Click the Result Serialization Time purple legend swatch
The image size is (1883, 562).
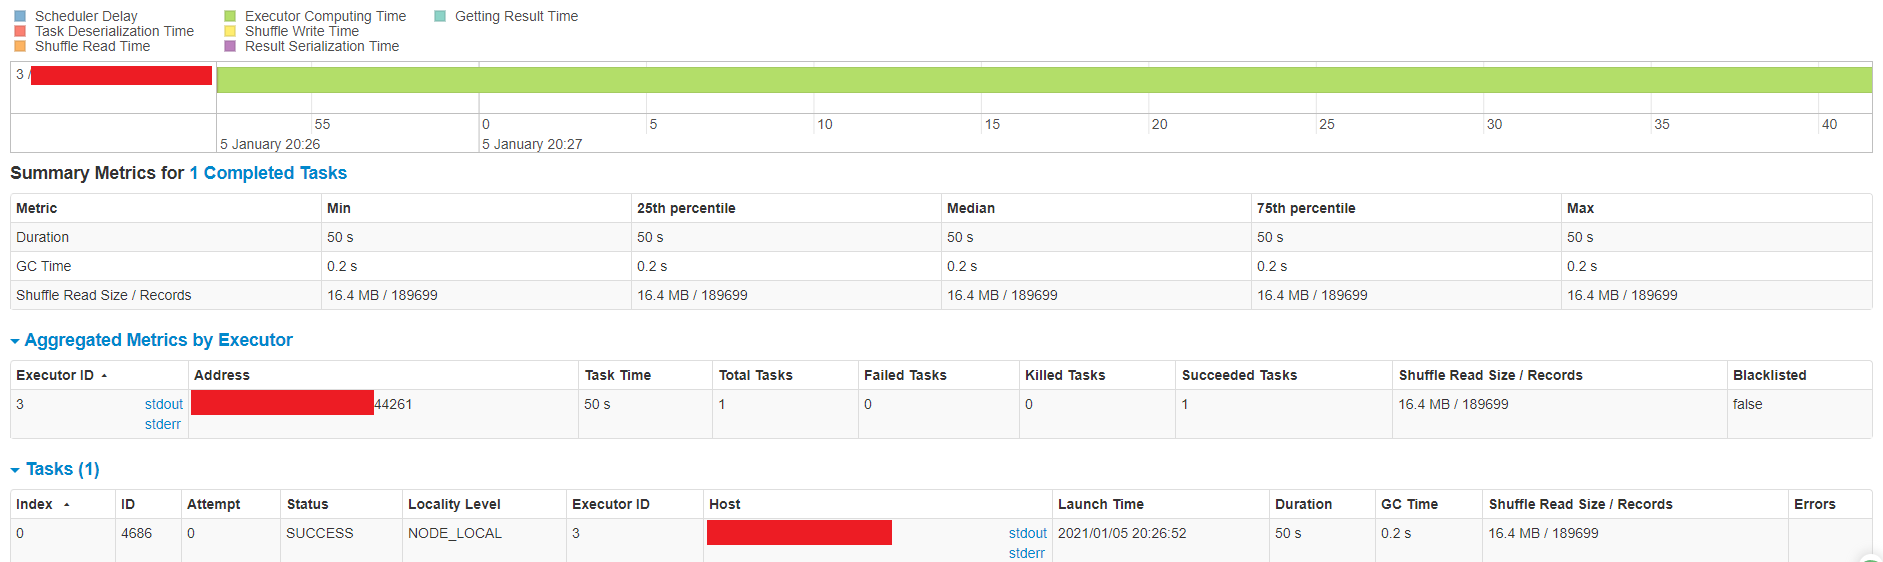(230, 46)
